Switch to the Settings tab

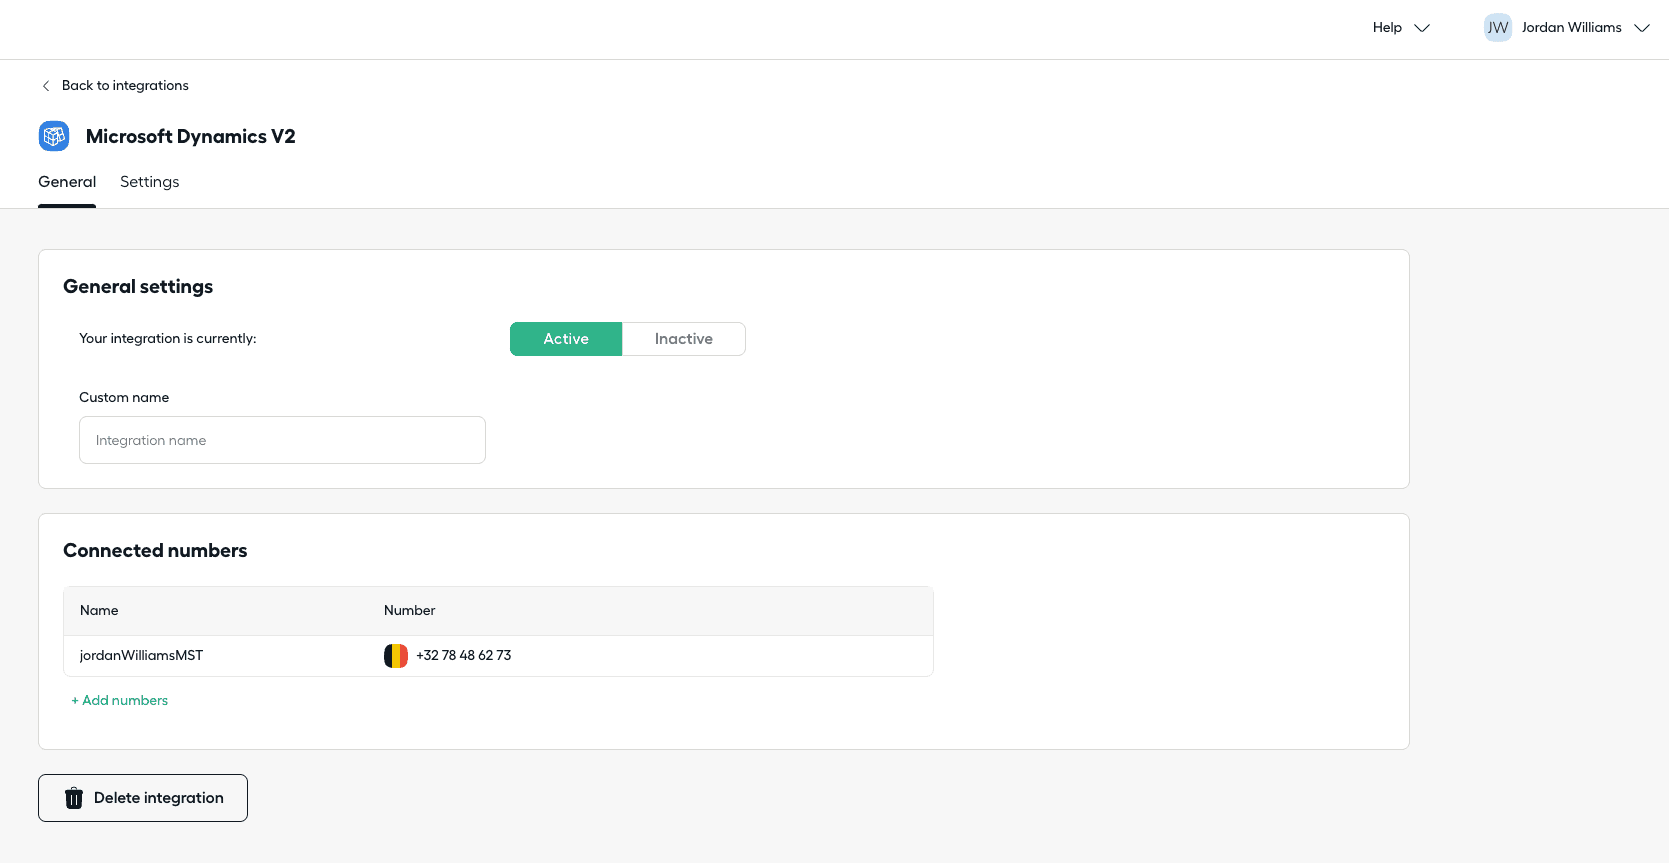[x=149, y=182]
